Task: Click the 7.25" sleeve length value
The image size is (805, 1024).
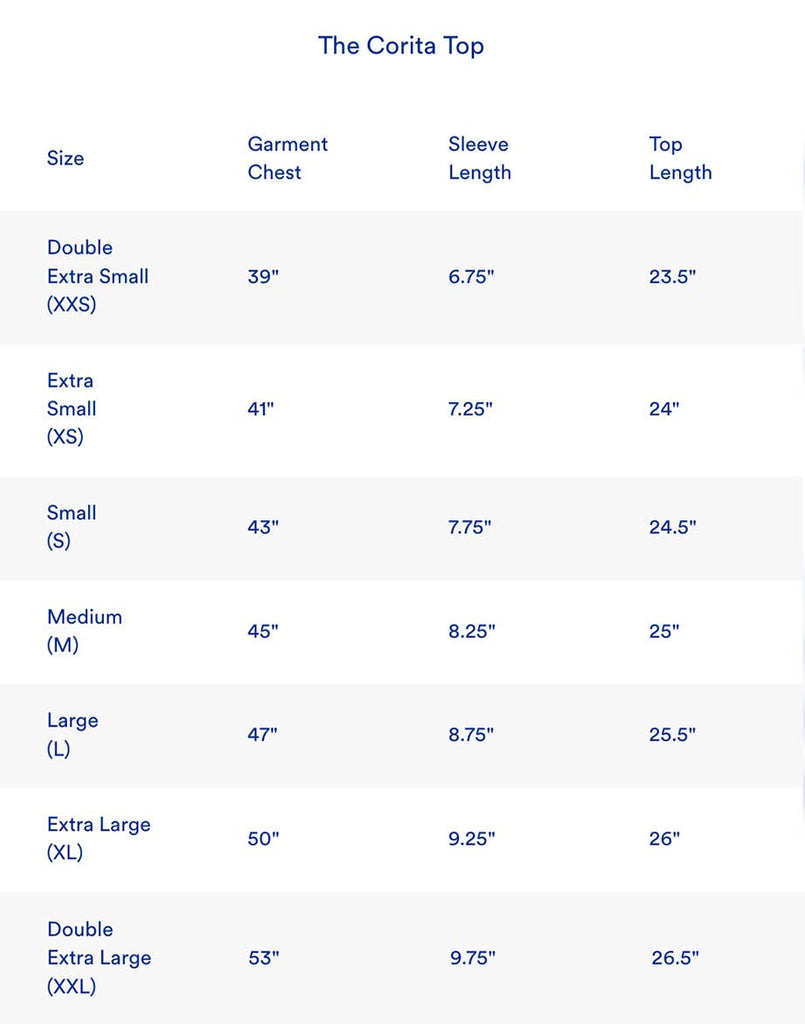Action: [x=470, y=409]
